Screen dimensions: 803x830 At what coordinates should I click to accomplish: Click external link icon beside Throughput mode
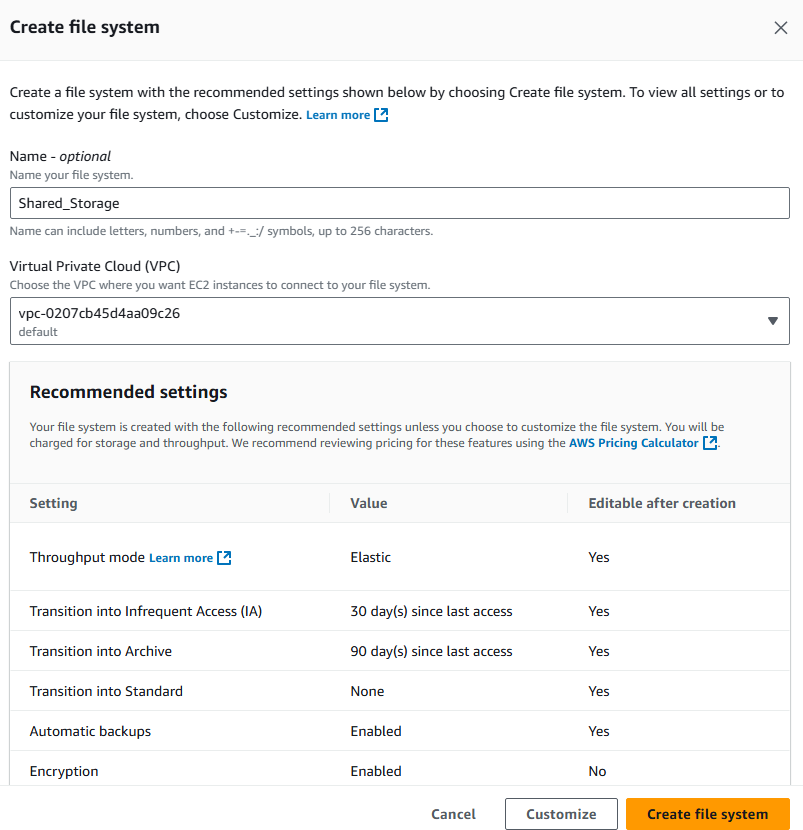pyautogui.click(x=224, y=557)
